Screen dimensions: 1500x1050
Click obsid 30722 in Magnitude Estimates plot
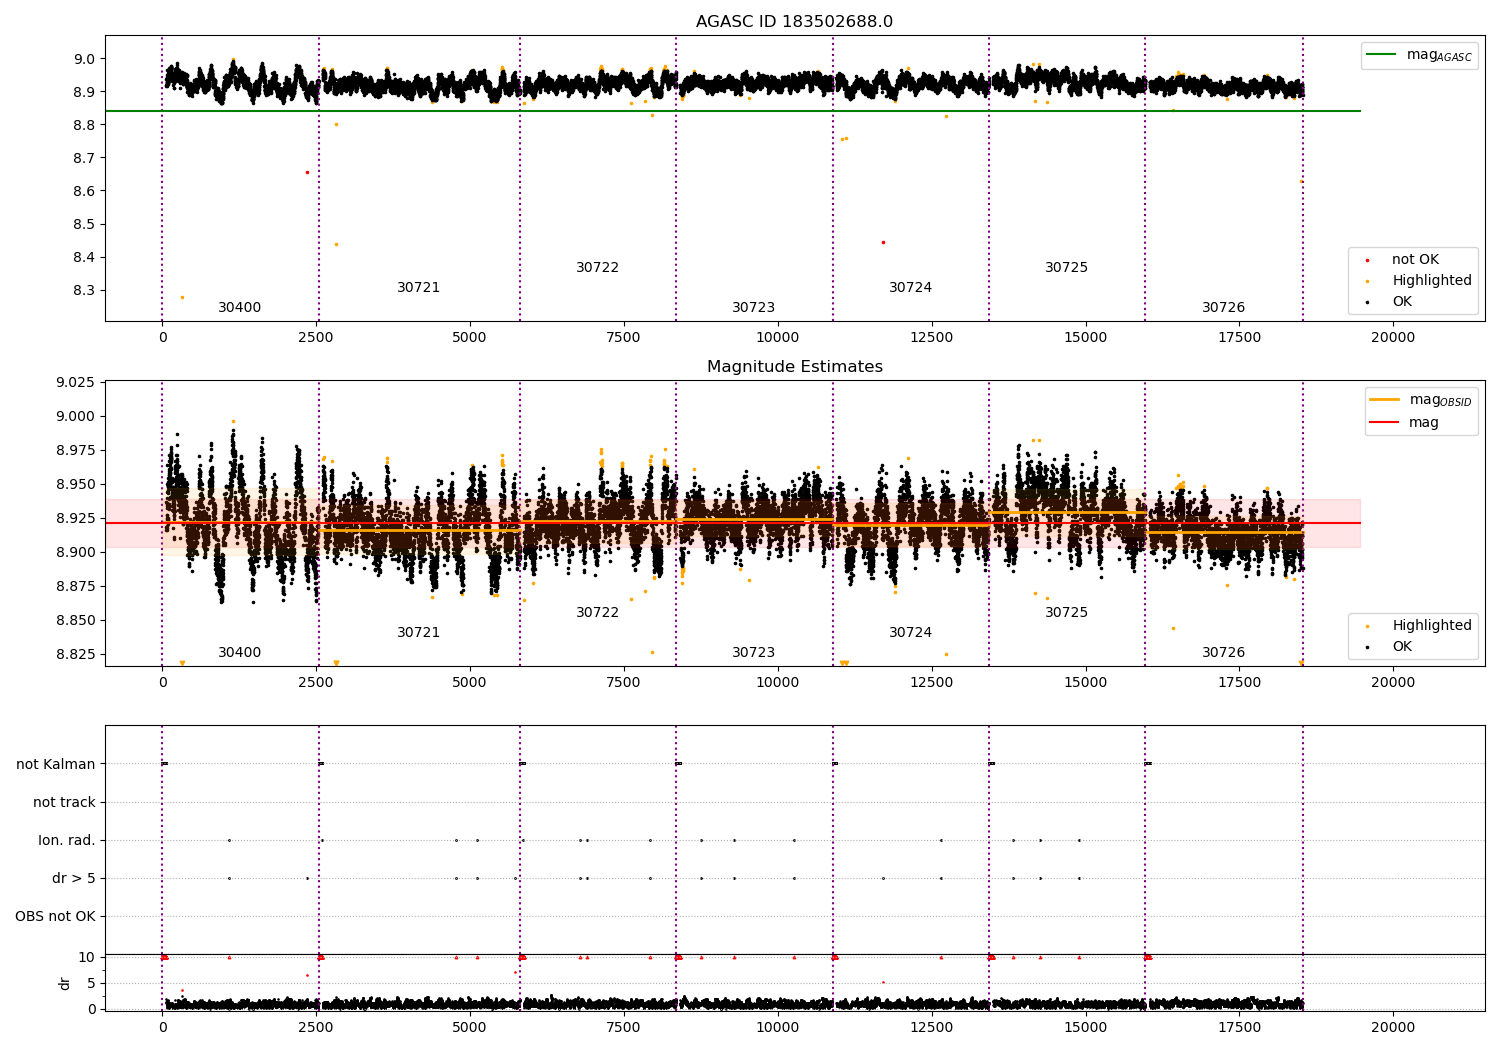[598, 613]
